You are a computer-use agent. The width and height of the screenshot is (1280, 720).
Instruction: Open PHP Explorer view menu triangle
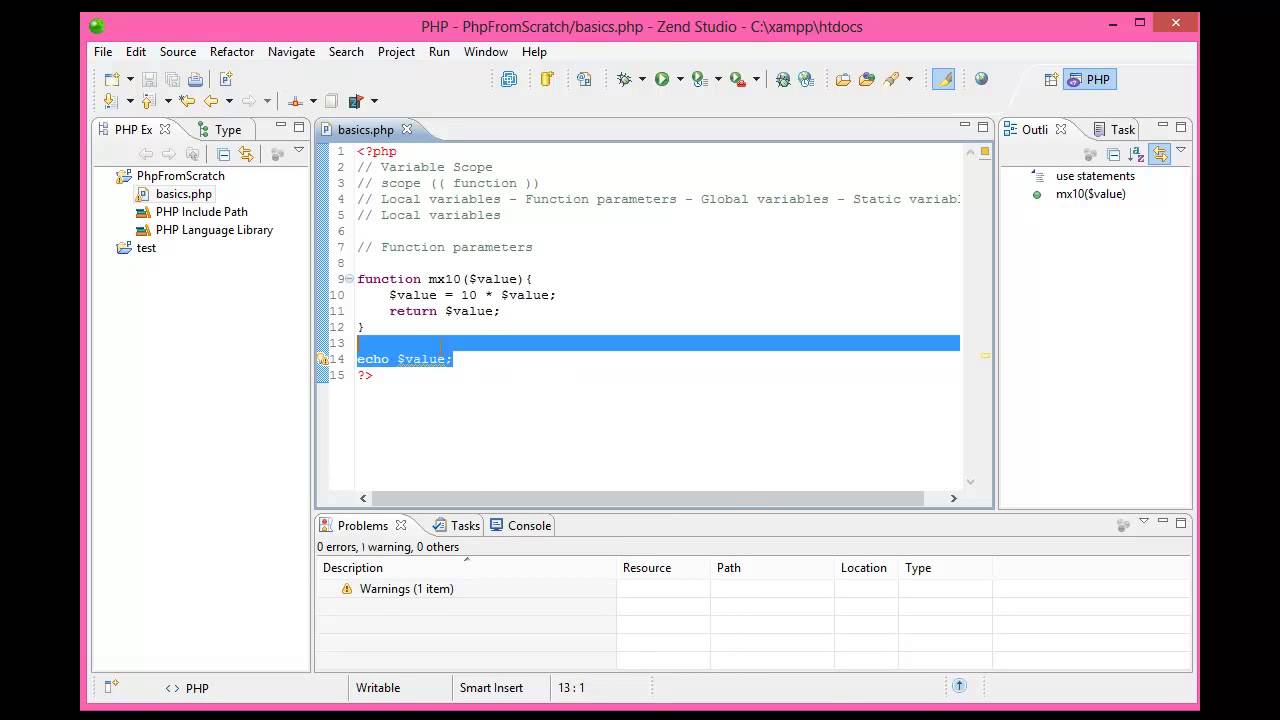pyautogui.click(x=299, y=150)
